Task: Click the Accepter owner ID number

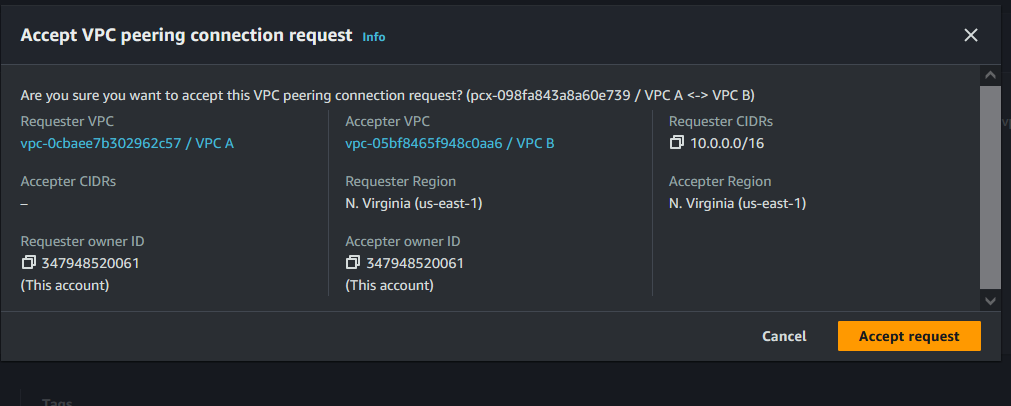Action: pos(414,263)
